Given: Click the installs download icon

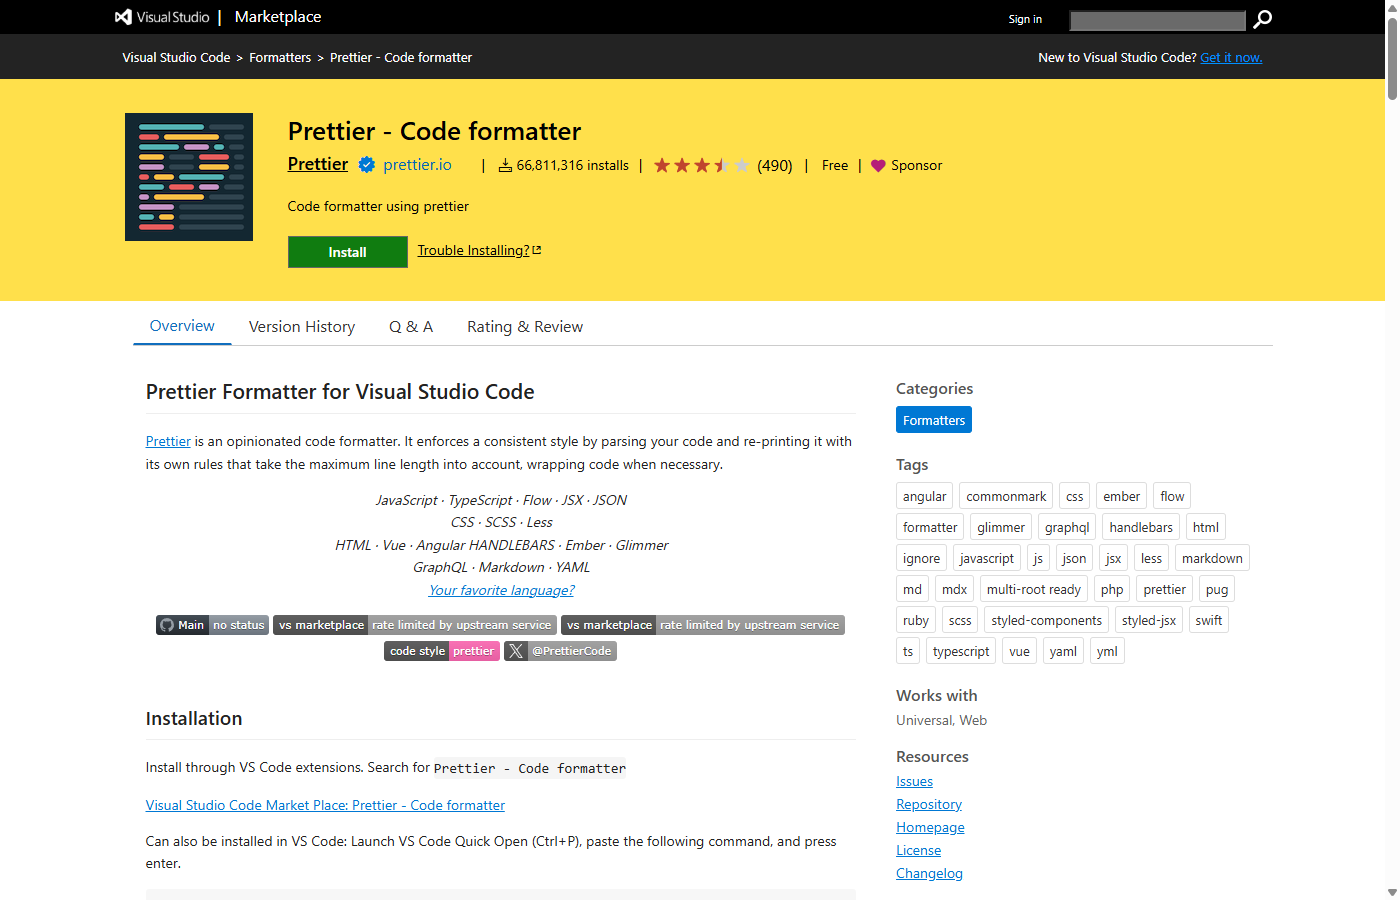Looking at the screenshot, I should pyautogui.click(x=505, y=166).
